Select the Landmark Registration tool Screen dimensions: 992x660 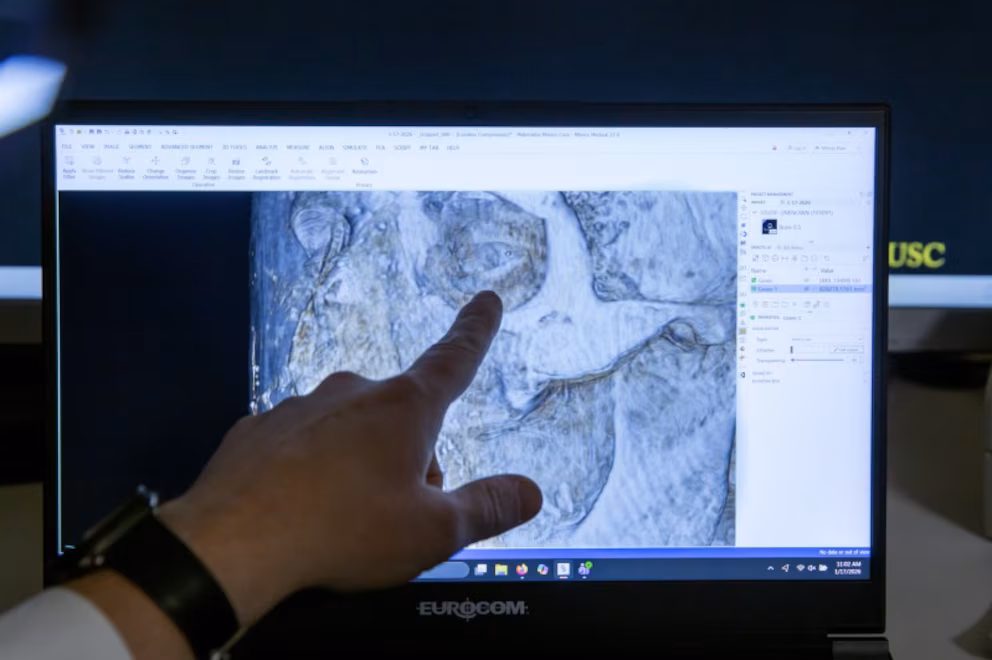pos(266,168)
